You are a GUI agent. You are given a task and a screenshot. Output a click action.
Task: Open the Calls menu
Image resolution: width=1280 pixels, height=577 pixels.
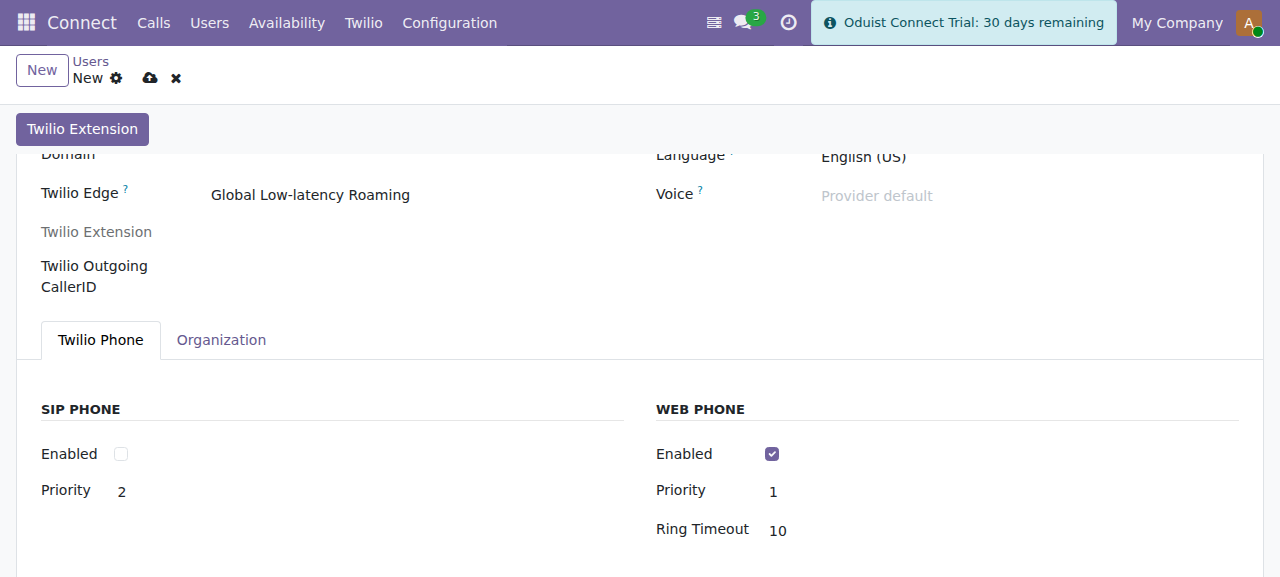point(154,23)
